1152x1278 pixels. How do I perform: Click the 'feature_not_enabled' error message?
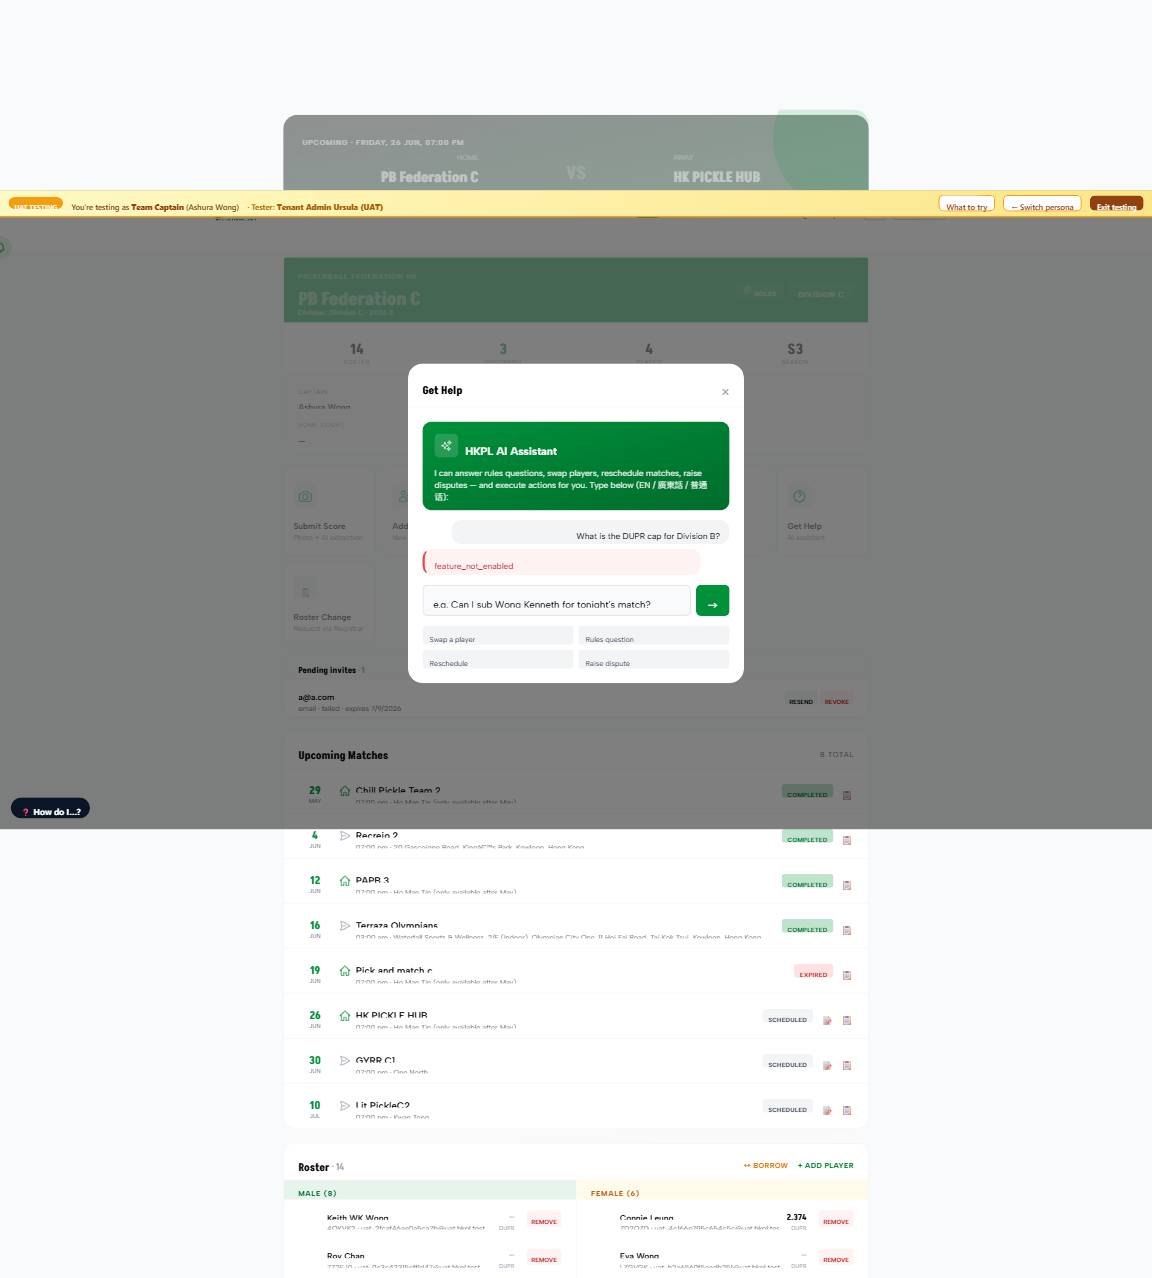561,563
